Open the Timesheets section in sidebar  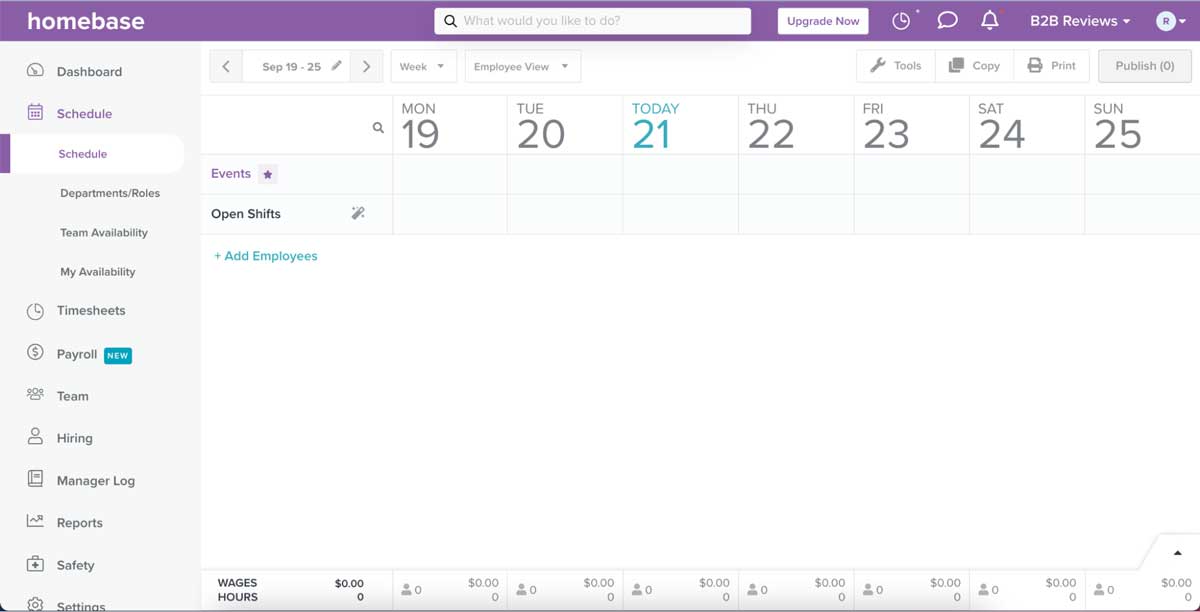[90, 311]
